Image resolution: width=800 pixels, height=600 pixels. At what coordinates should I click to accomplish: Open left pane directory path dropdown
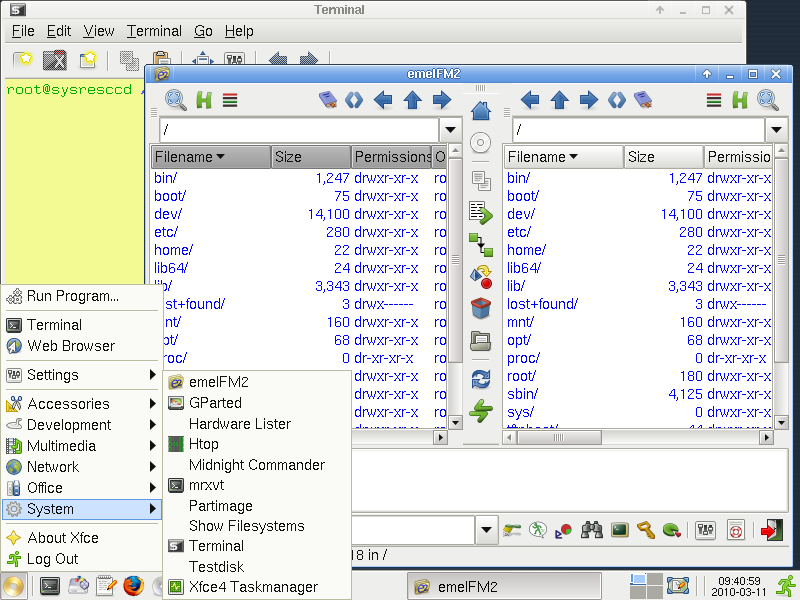pos(449,130)
